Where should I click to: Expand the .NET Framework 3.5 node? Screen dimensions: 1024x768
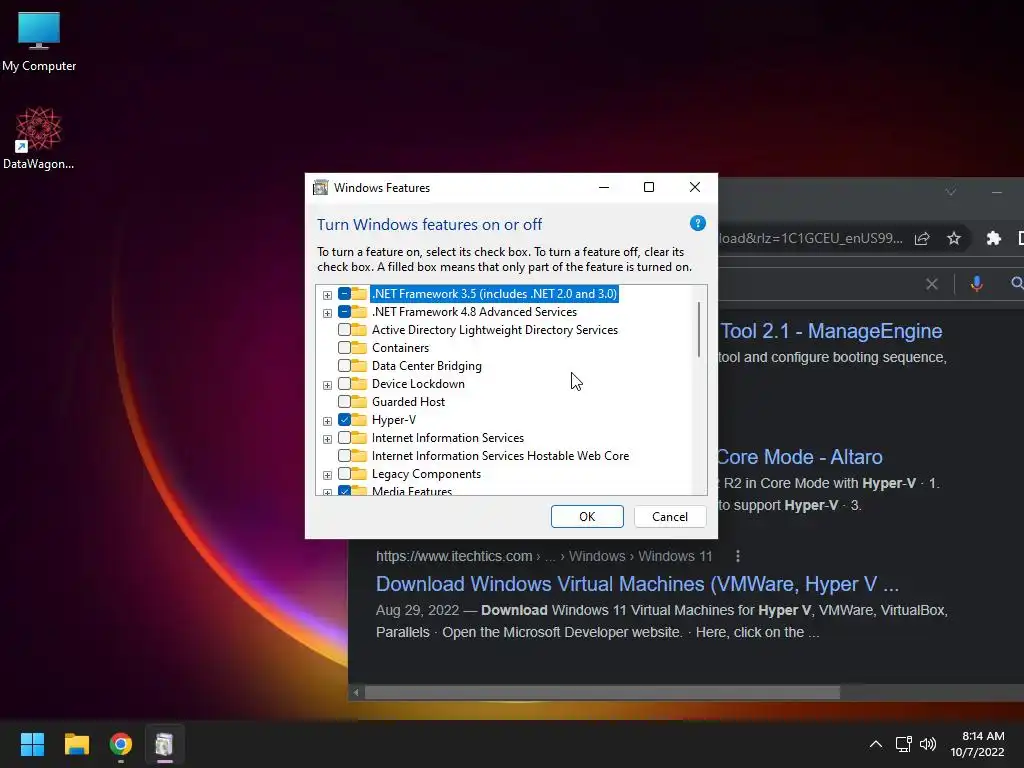pos(327,295)
